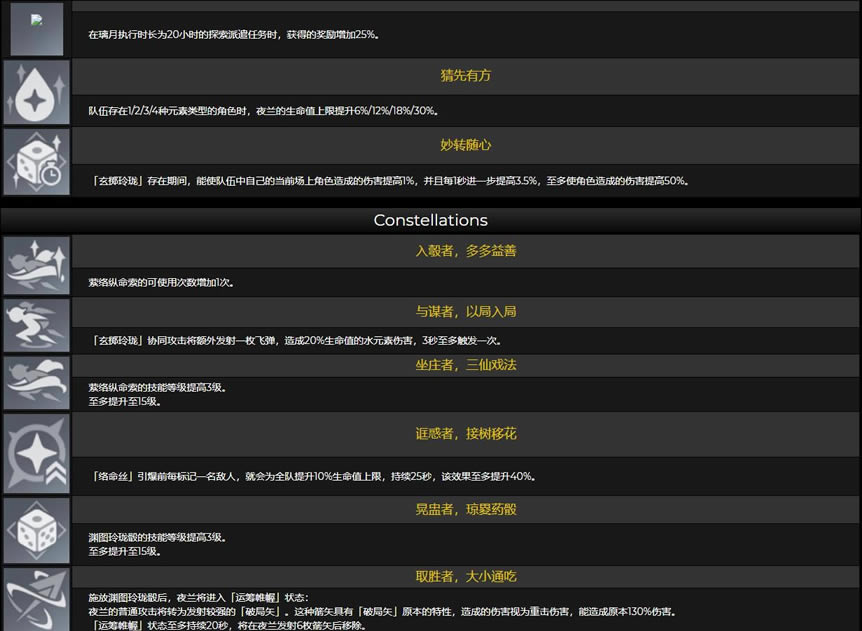Select the icon for constellation 入彀者，多多益善

pos(36,265)
